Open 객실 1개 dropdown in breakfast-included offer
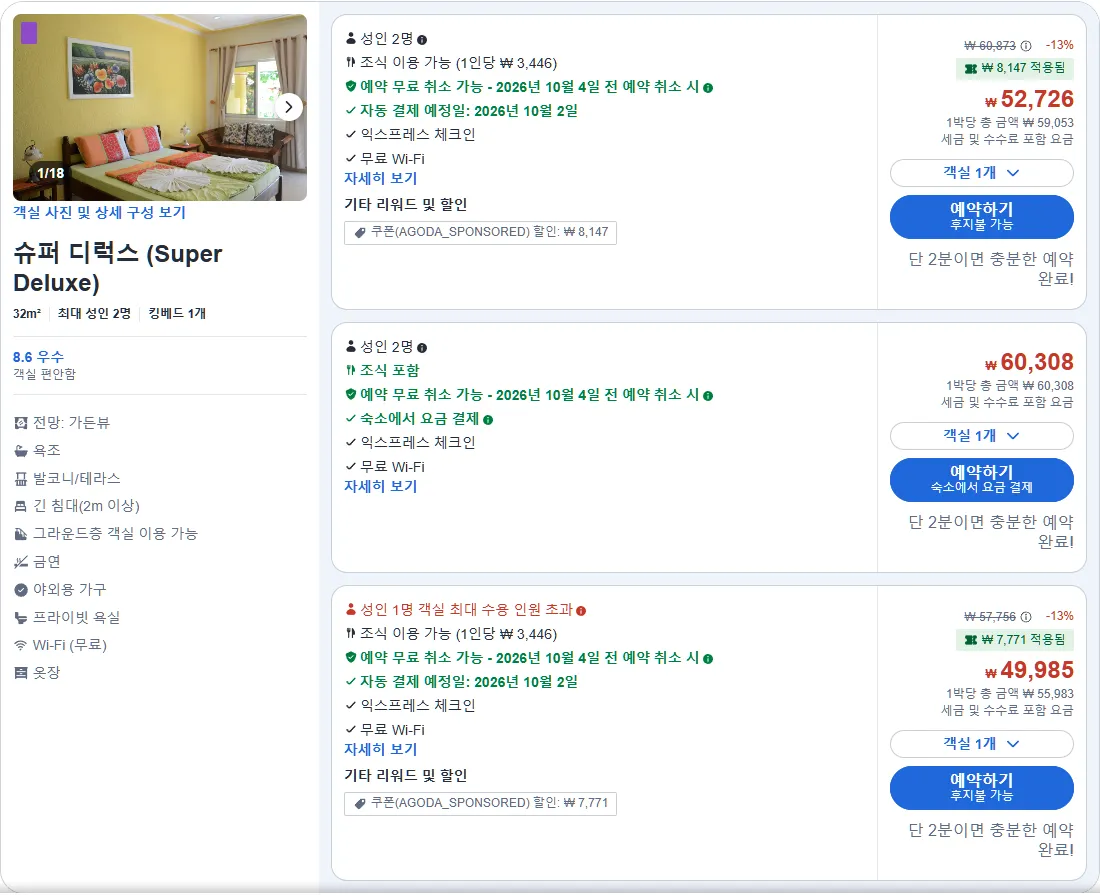Image resolution: width=1100 pixels, height=895 pixels. coord(981,436)
